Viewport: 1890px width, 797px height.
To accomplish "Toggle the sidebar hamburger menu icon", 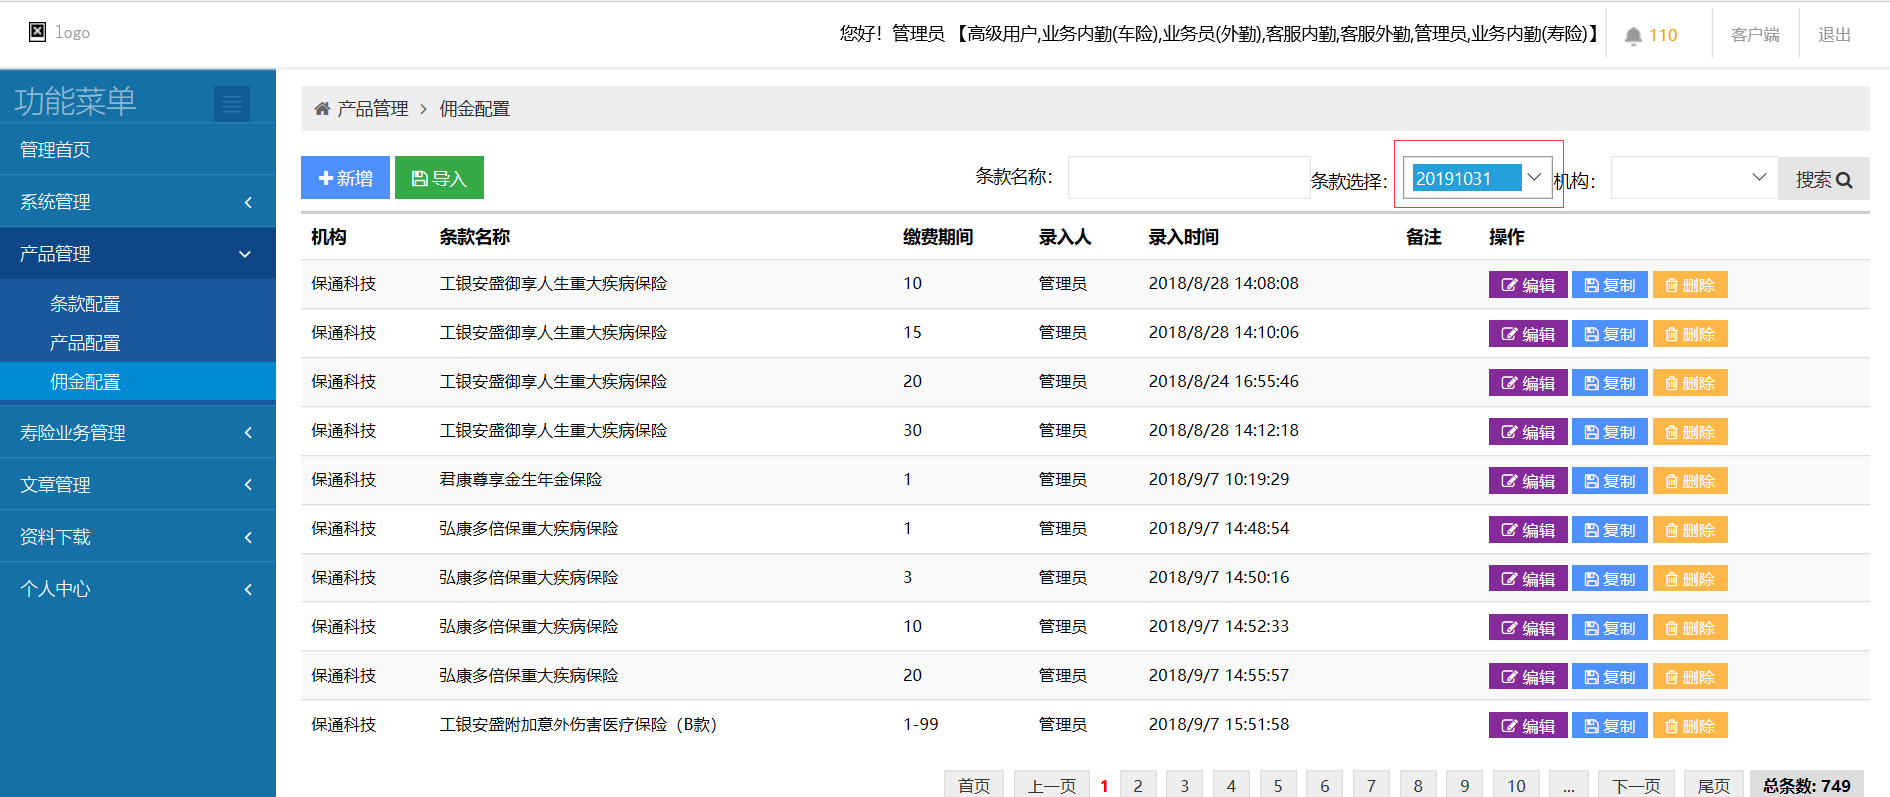I will (232, 103).
